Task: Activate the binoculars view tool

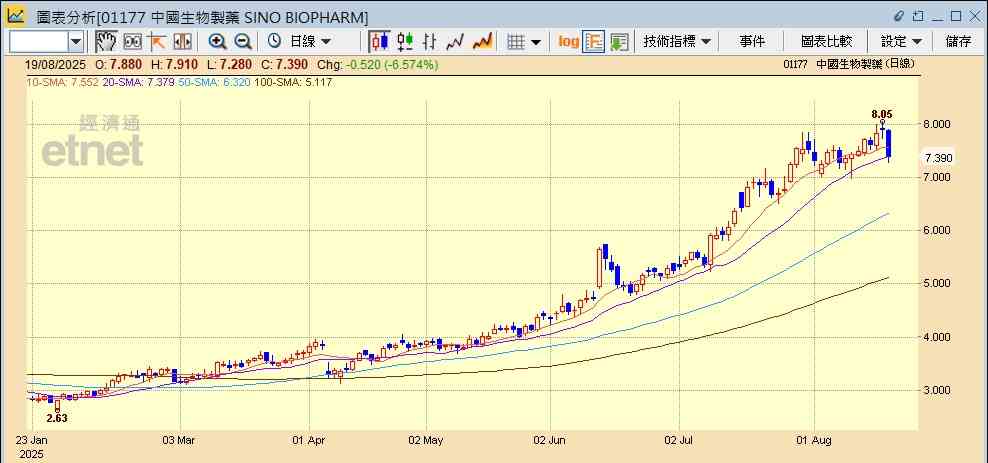Action: coord(132,42)
